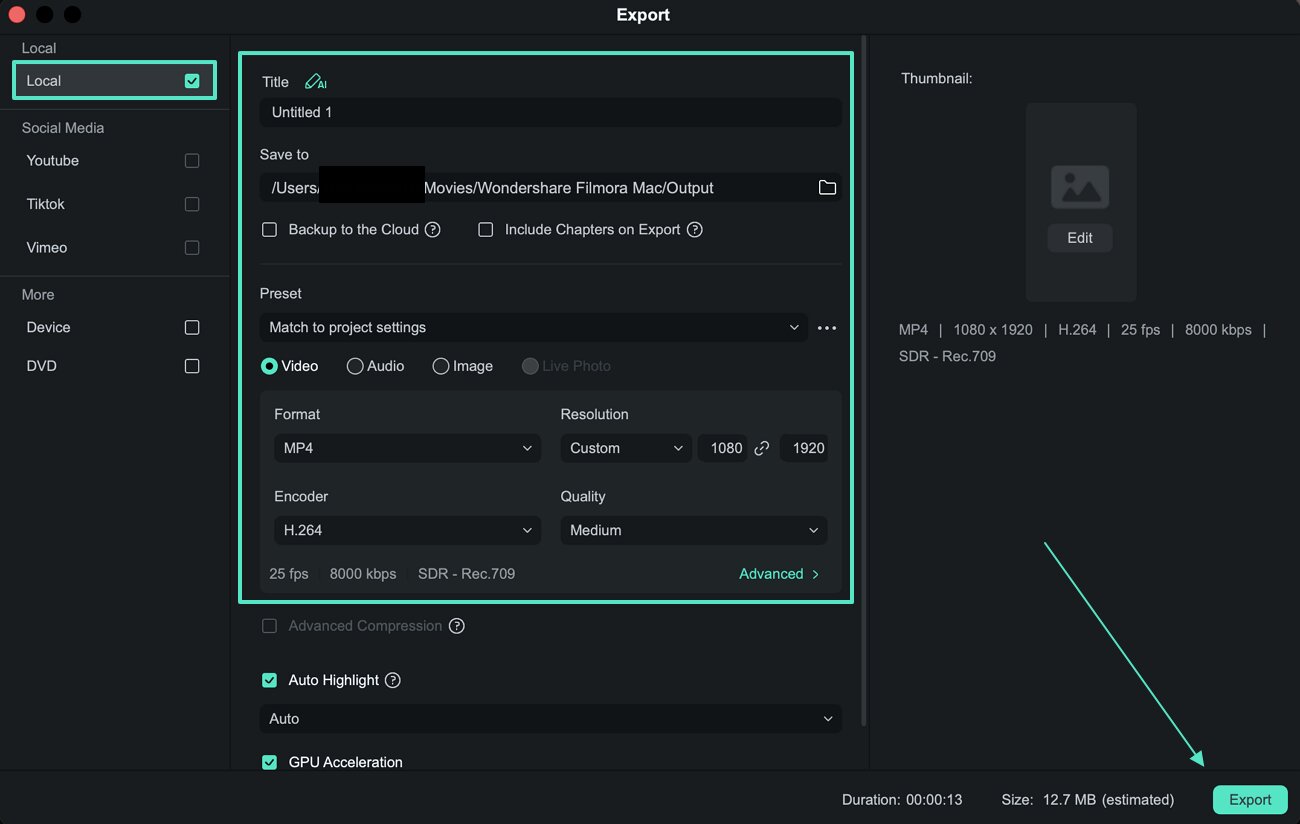Open the Auto Highlight dropdown showing Auto
The width and height of the screenshot is (1300, 824).
point(550,719)
